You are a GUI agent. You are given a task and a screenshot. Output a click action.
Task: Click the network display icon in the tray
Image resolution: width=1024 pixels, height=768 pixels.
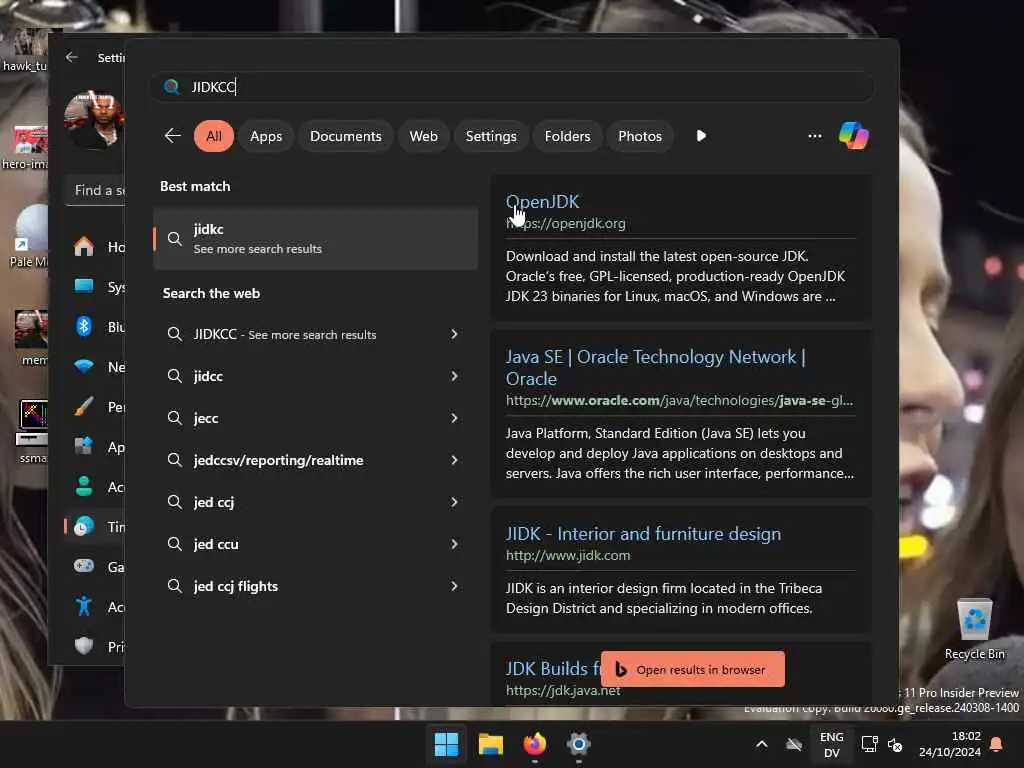tap(870, 744)
